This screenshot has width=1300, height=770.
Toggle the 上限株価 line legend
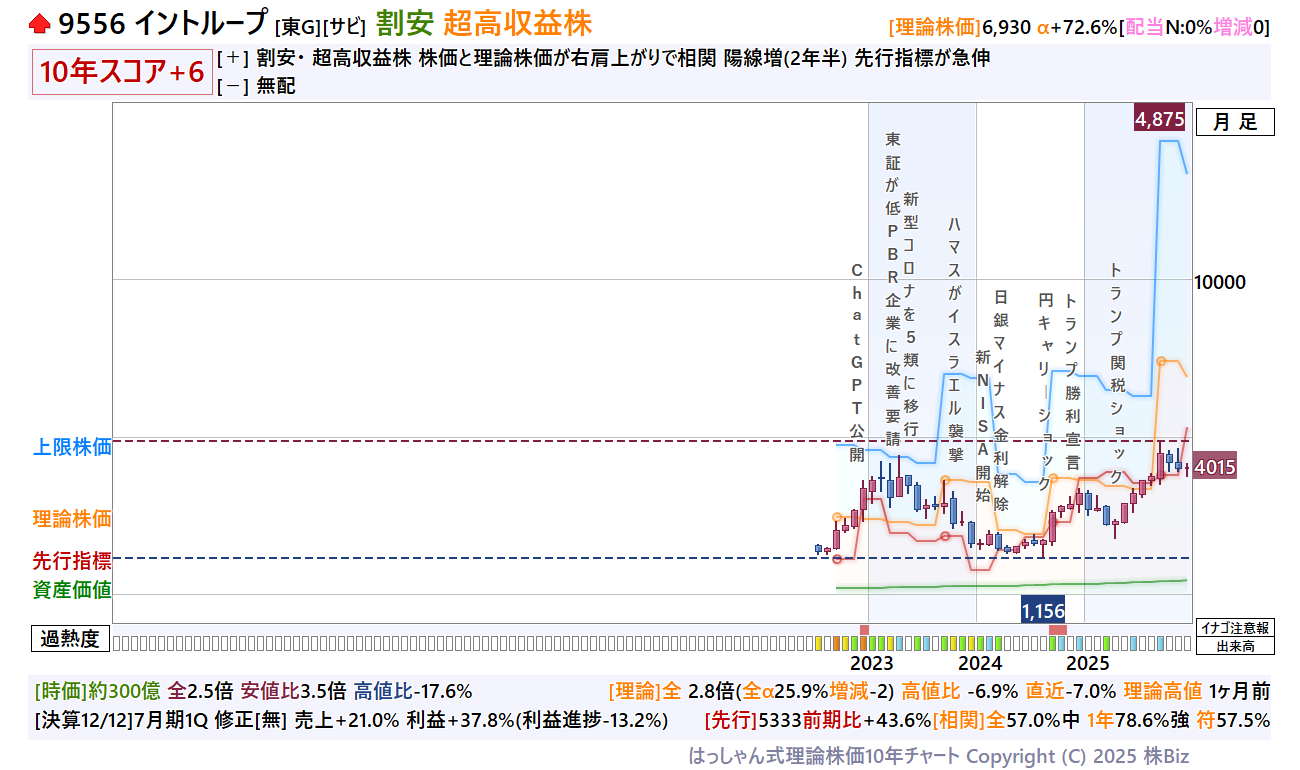[72, 447]
